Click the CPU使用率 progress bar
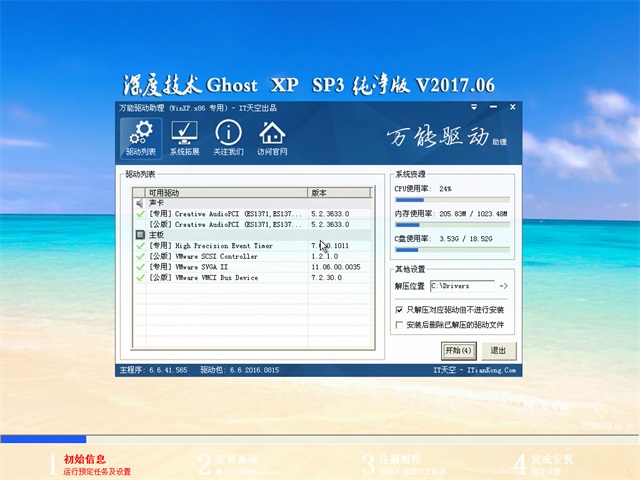640x480 pixels. coord(452,200)
